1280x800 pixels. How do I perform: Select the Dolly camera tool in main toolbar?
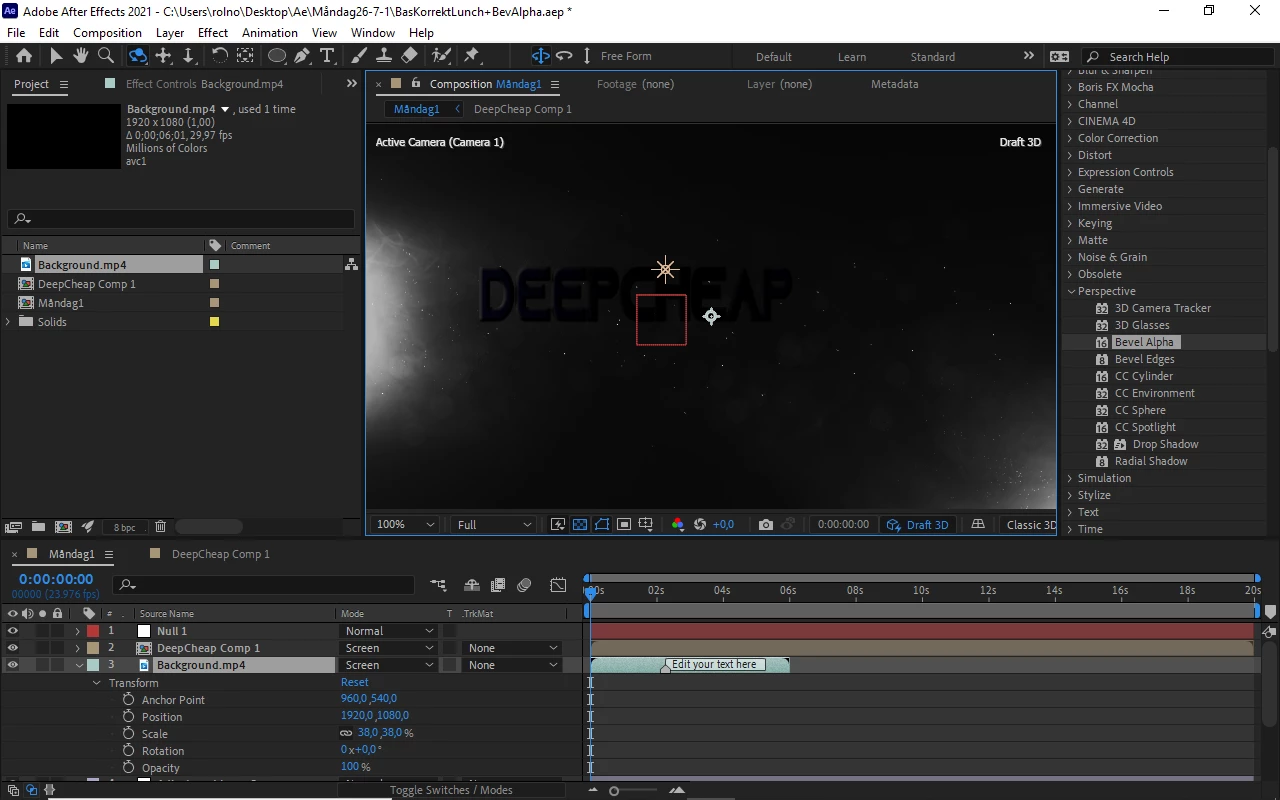coord(188,56)
